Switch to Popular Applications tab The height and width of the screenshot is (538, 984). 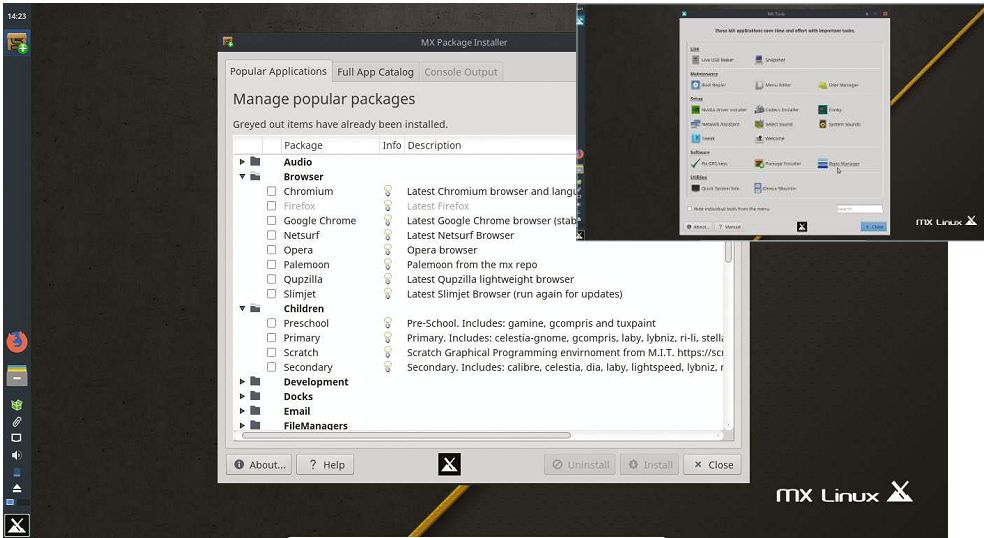[x=278, y=71]
